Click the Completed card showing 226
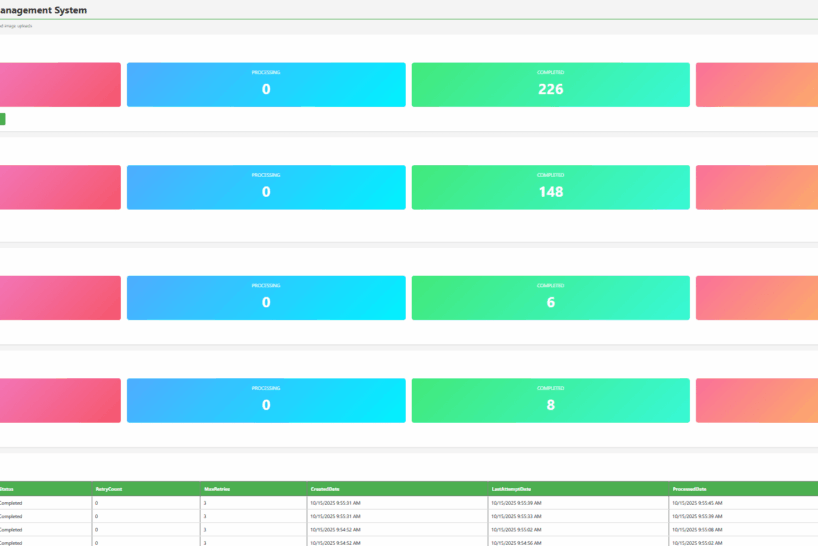Image resolution: width=818 pixels, height=546 pixels. click(x=550, y=84)
